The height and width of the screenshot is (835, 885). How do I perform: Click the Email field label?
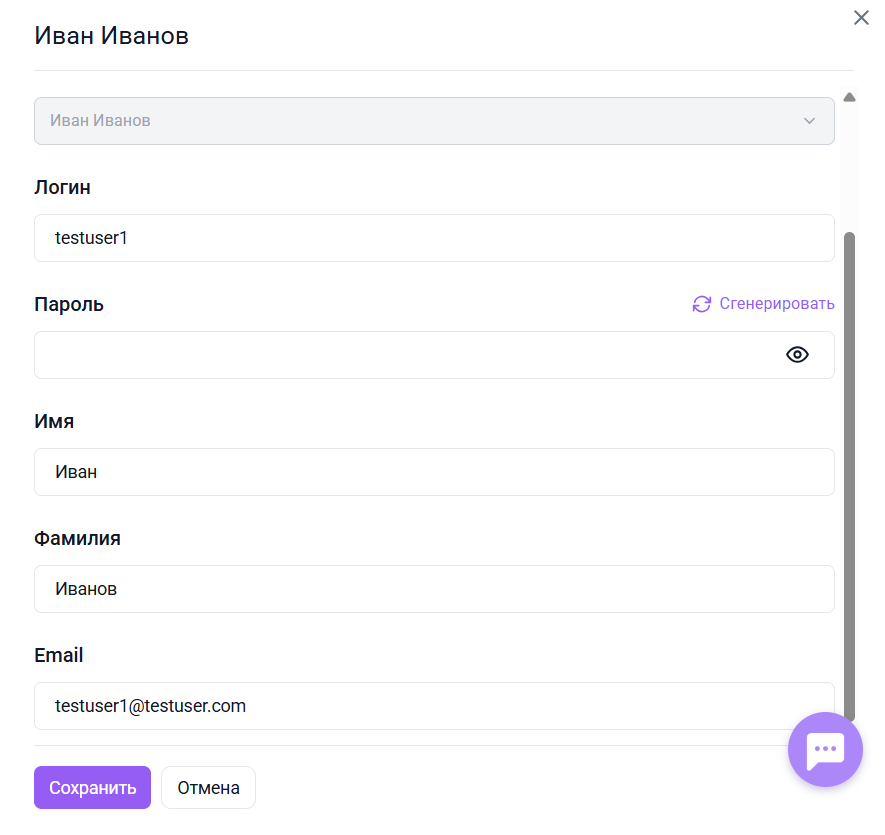(59, 655)
